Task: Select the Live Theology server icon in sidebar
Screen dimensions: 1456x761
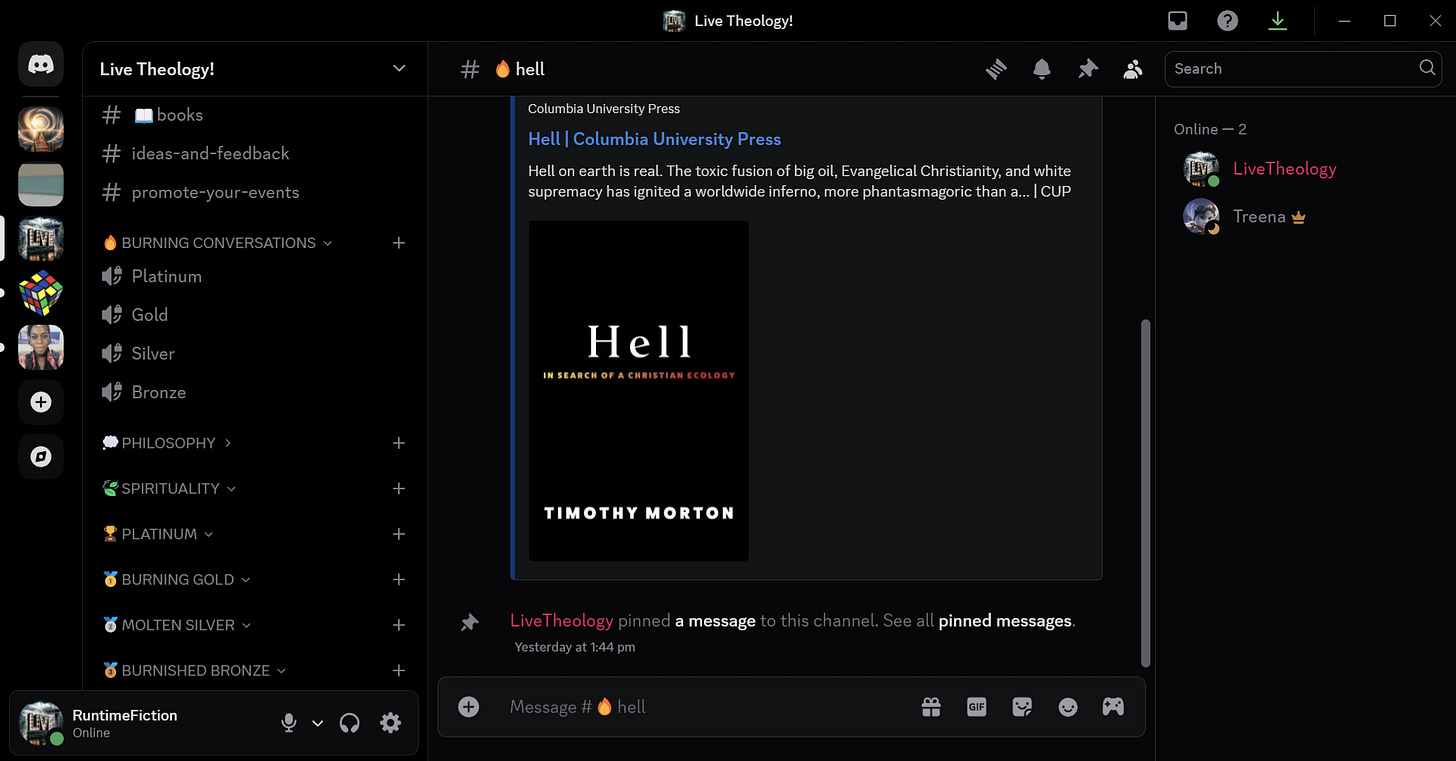Action: coord(41,238)
